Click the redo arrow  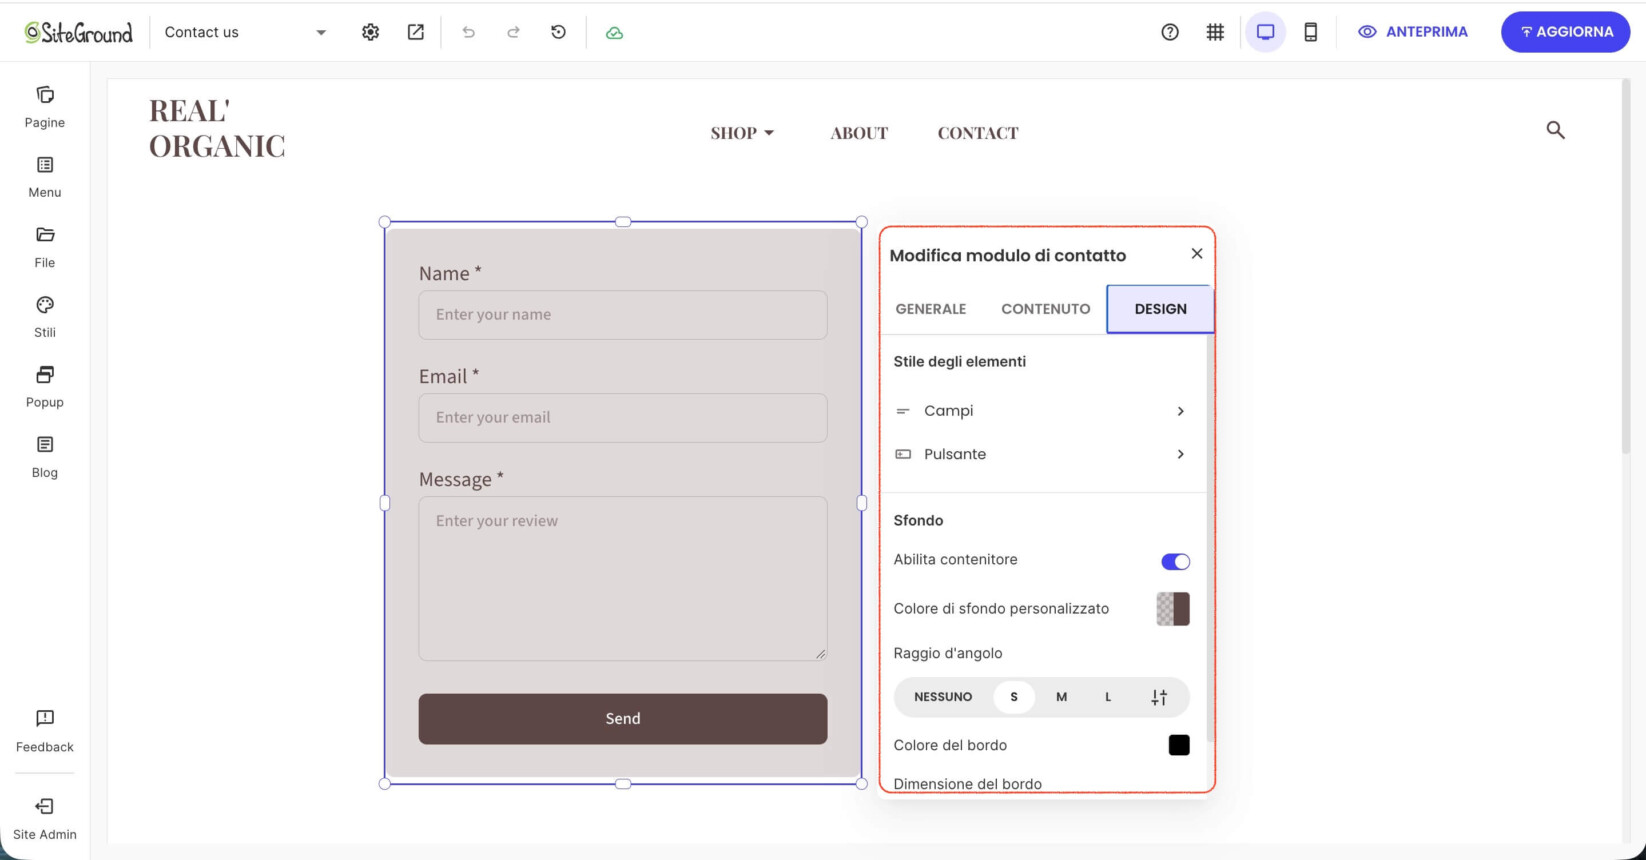coord(513,32)
